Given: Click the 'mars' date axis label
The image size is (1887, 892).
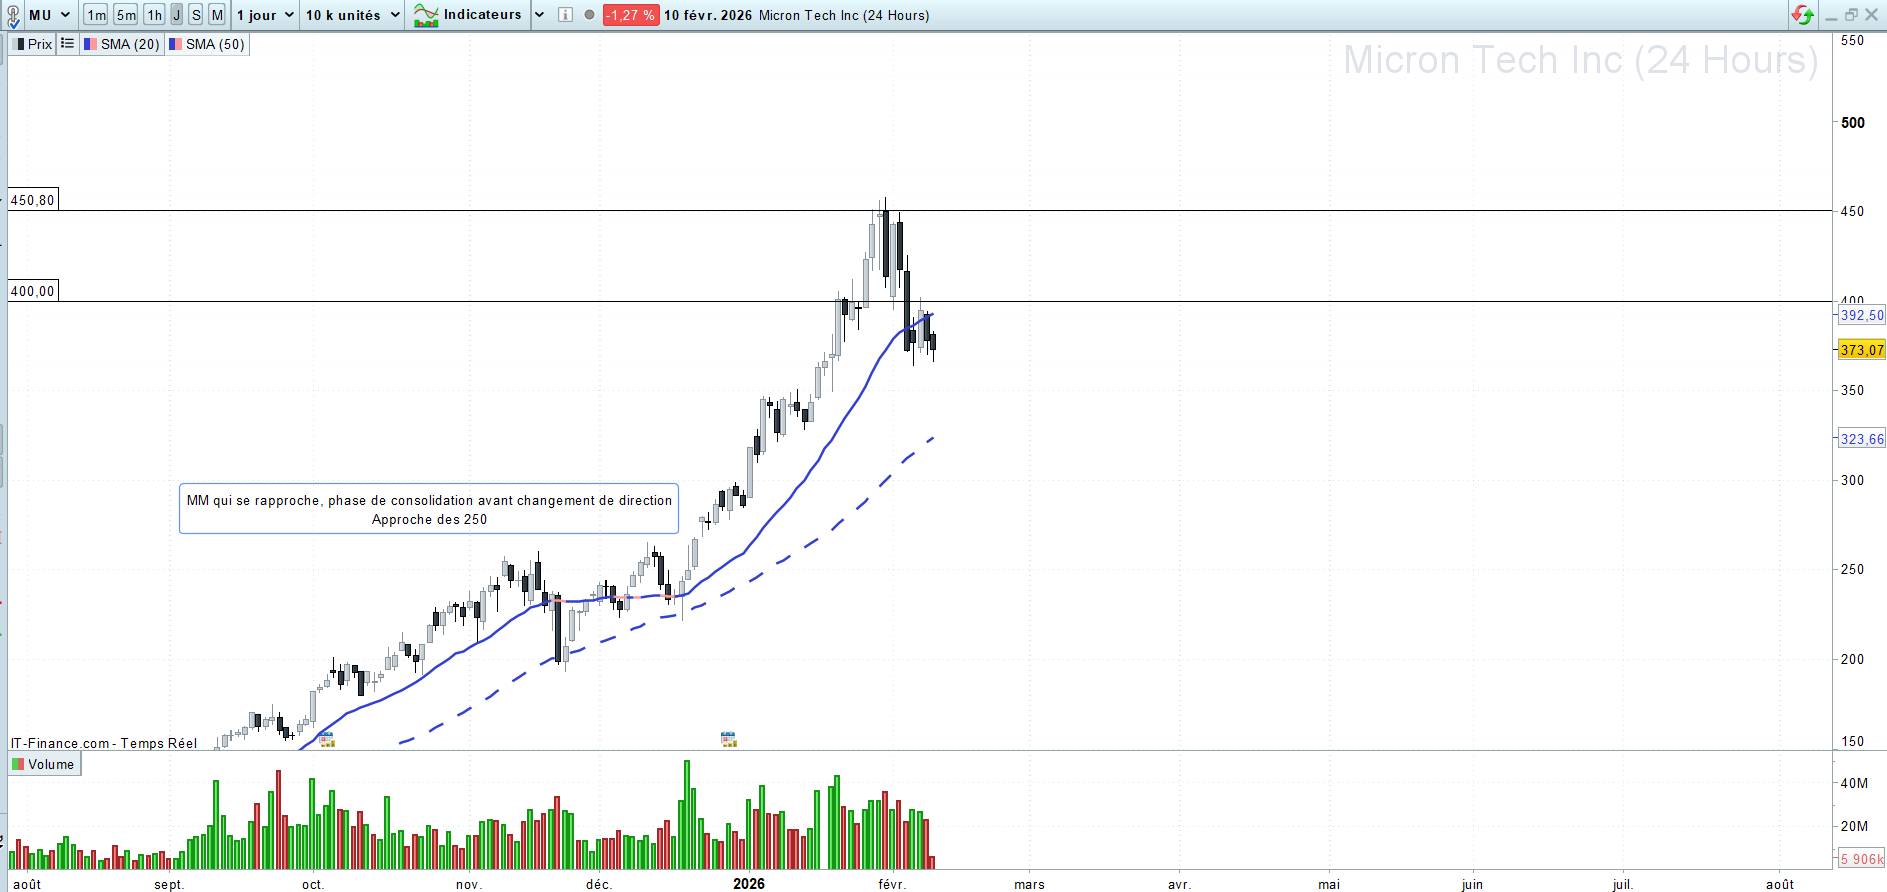Looking at the screenshot, I should click(x=1029, y=884).
